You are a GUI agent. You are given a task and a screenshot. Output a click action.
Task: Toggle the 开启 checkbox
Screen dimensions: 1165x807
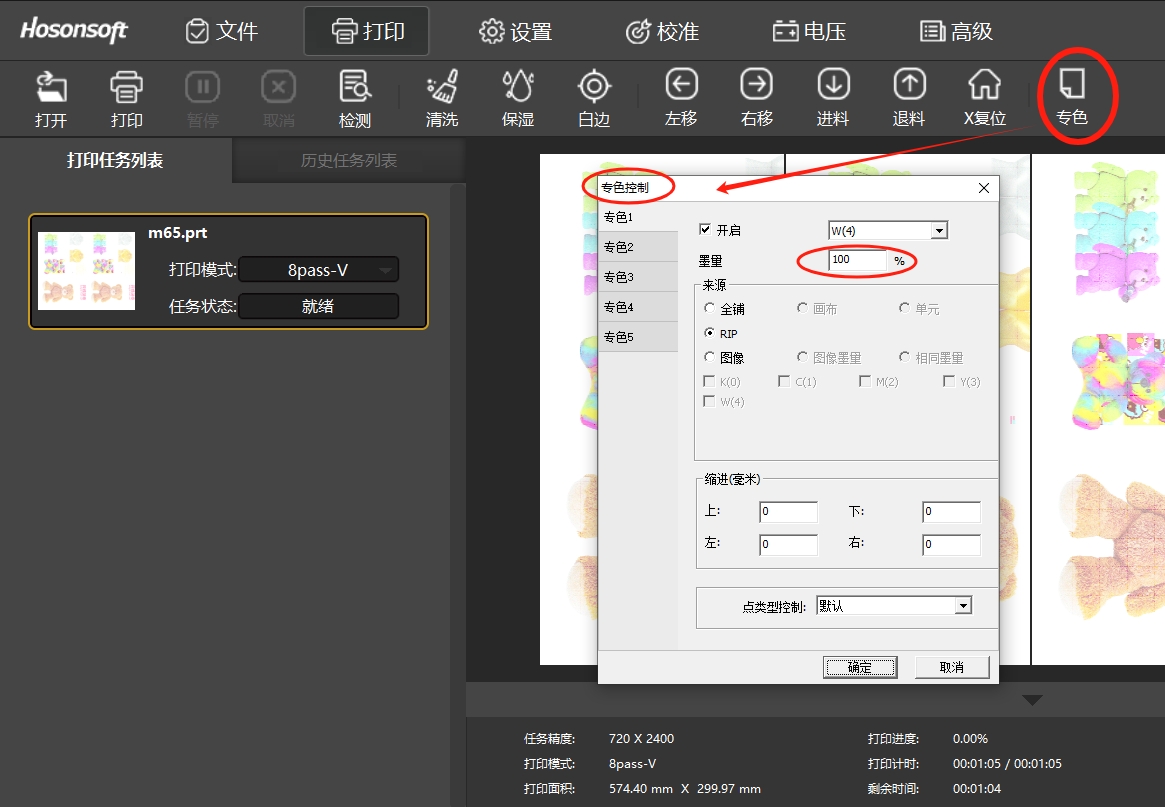(705, 230)
